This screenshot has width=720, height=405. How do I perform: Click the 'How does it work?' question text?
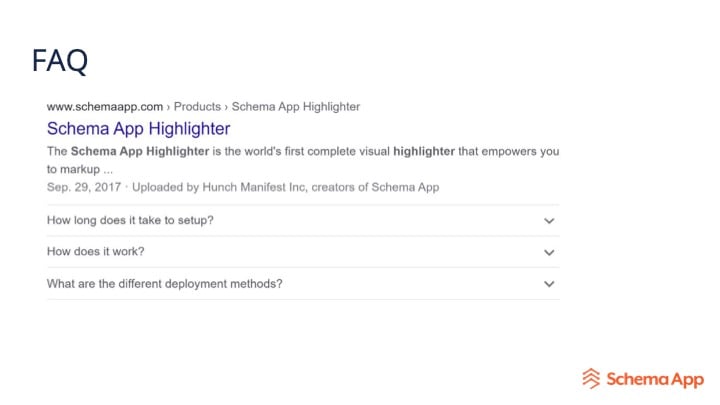coord(96,252)
